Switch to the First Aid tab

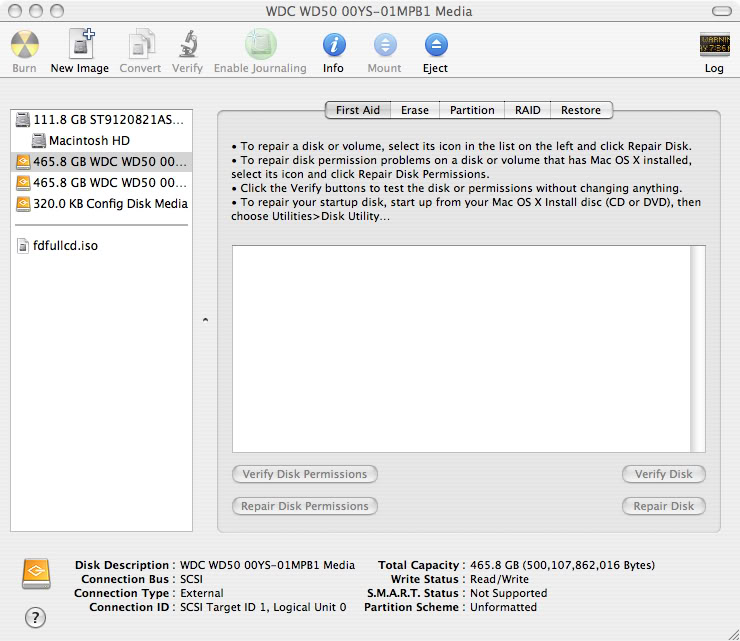(358, 110)
